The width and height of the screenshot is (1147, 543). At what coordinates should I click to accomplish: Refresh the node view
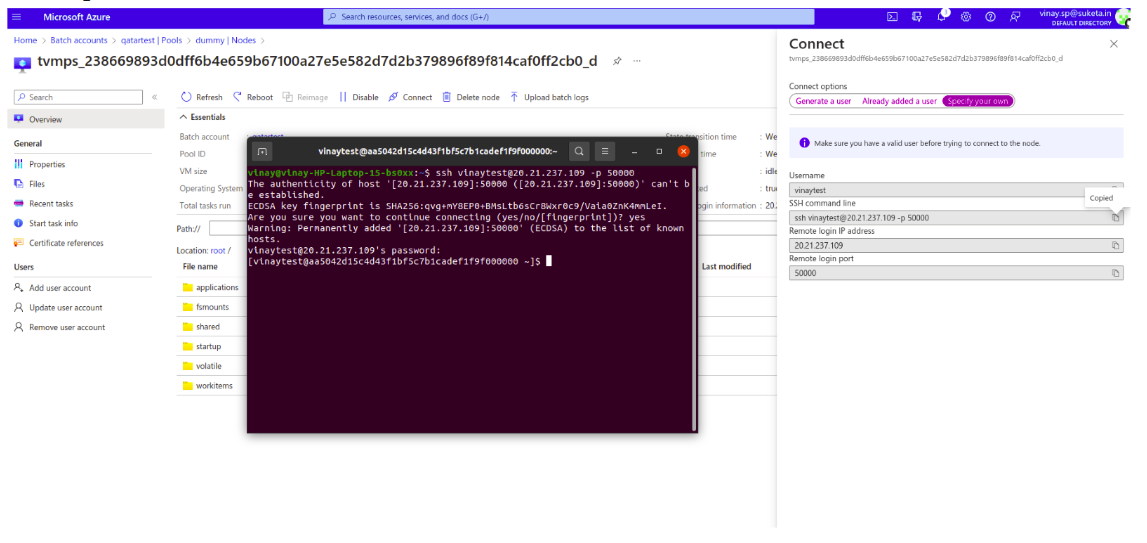202,97
